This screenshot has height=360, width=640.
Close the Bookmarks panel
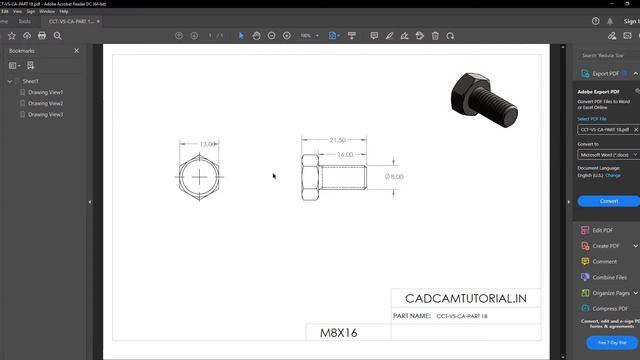click(76, 51)
